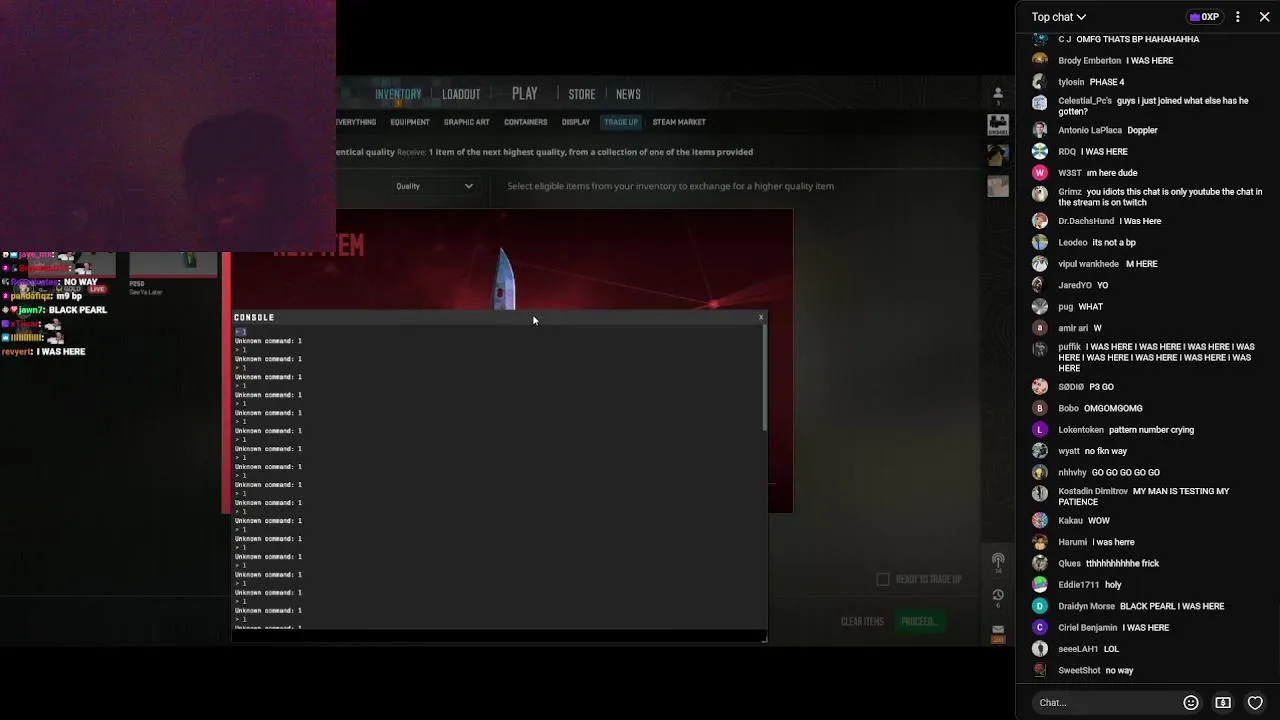Open the mail inbox icon
The width and height of the screenshot is (1280, 720).
click(998, 632)
